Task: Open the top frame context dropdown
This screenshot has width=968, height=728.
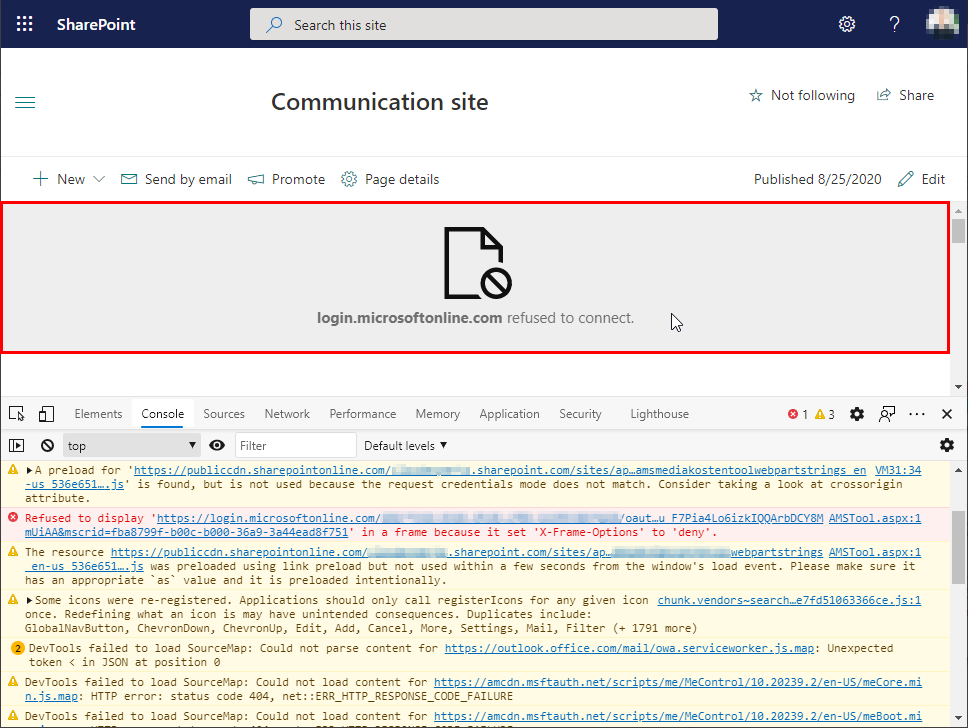Action: [131, 444]
